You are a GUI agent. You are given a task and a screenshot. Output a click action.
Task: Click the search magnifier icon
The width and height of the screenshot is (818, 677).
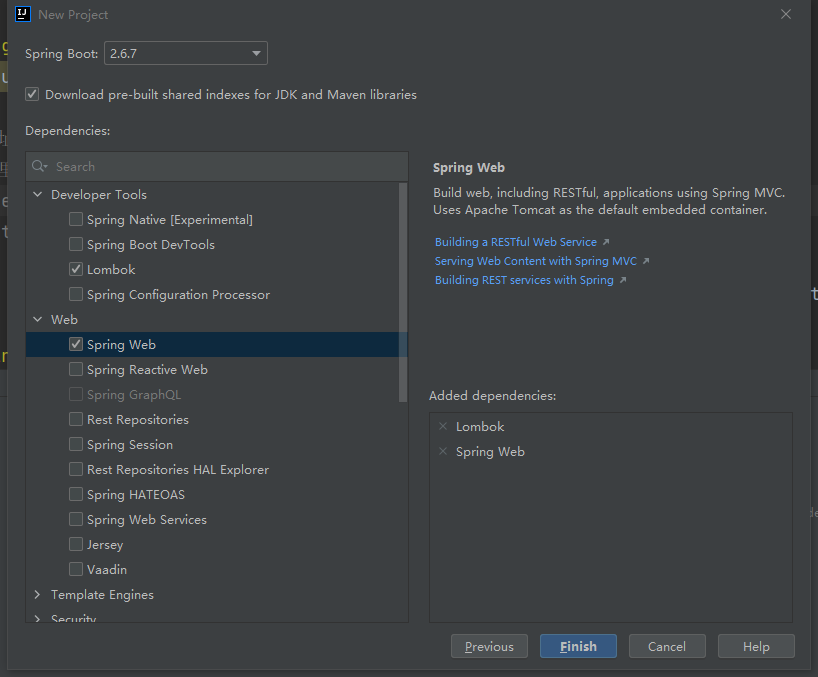[x=39, y=166]
